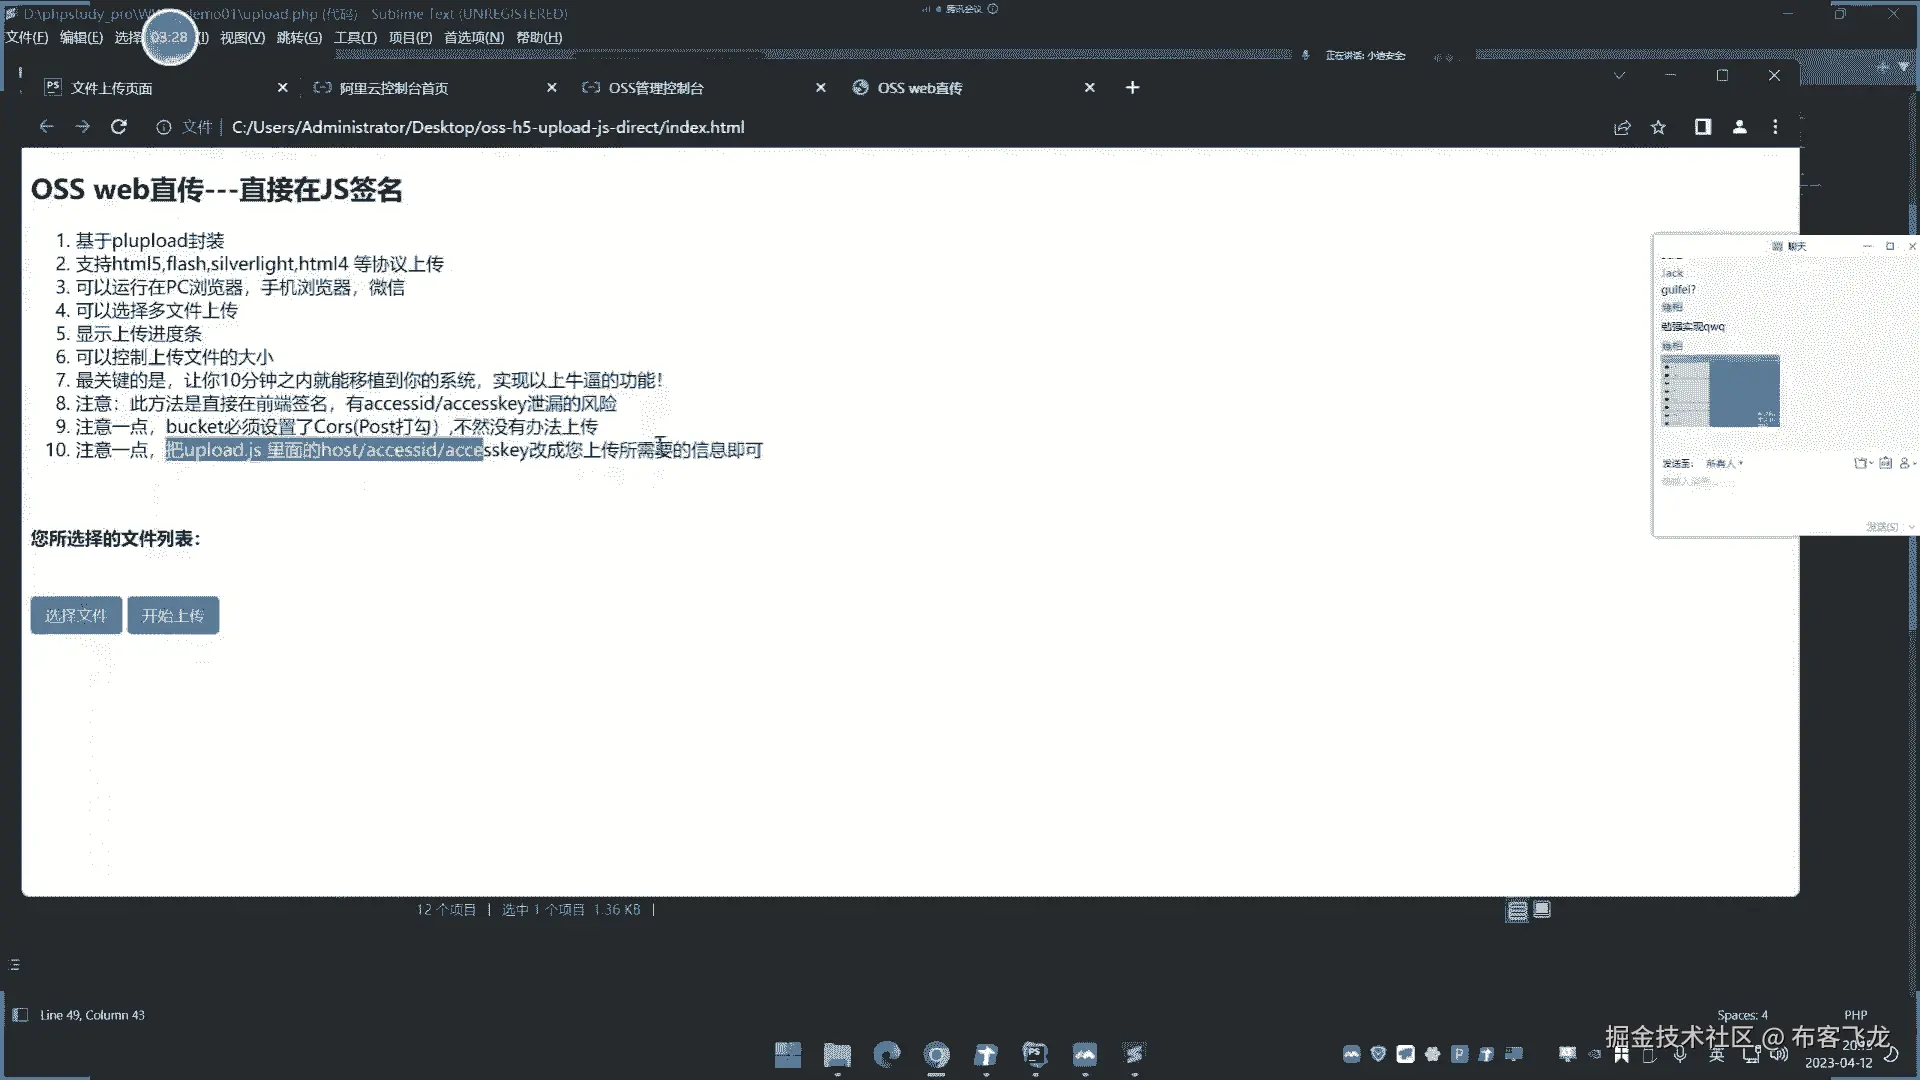Expand the send button options arrow in chat
Screen dimensions: 1920x1080
point(1911,527)
